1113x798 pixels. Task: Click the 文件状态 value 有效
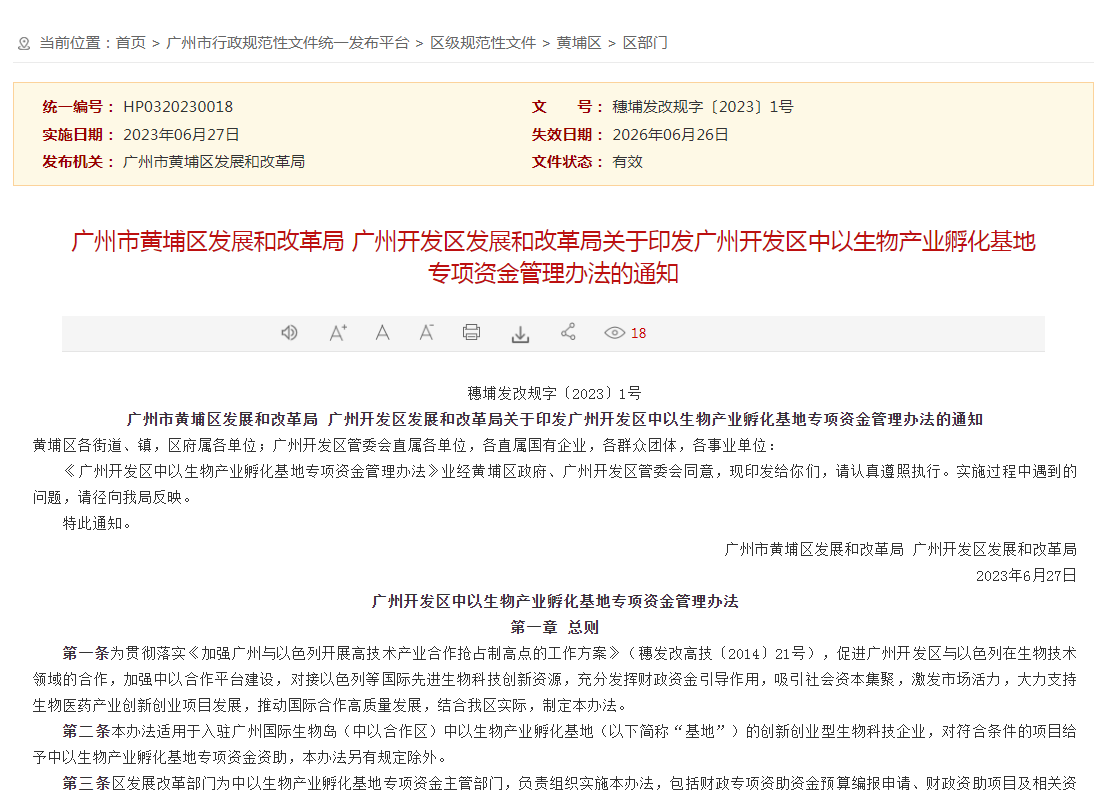pyautogui.click(x=627, y=161)
